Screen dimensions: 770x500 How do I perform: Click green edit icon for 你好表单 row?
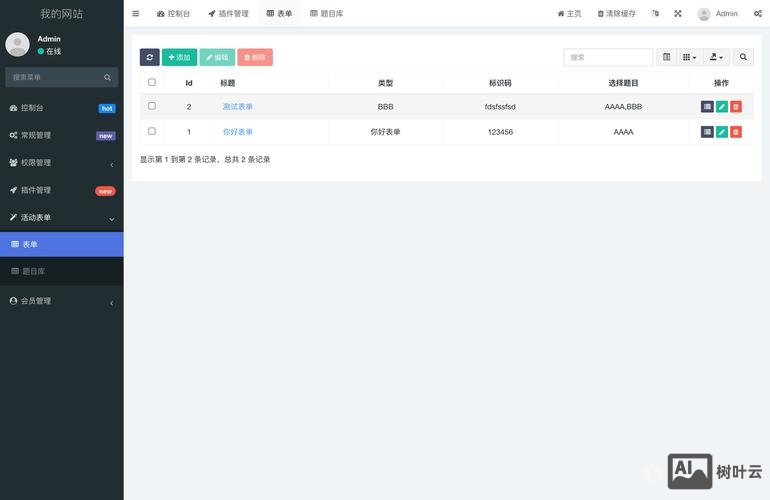(x=722, y=132)
